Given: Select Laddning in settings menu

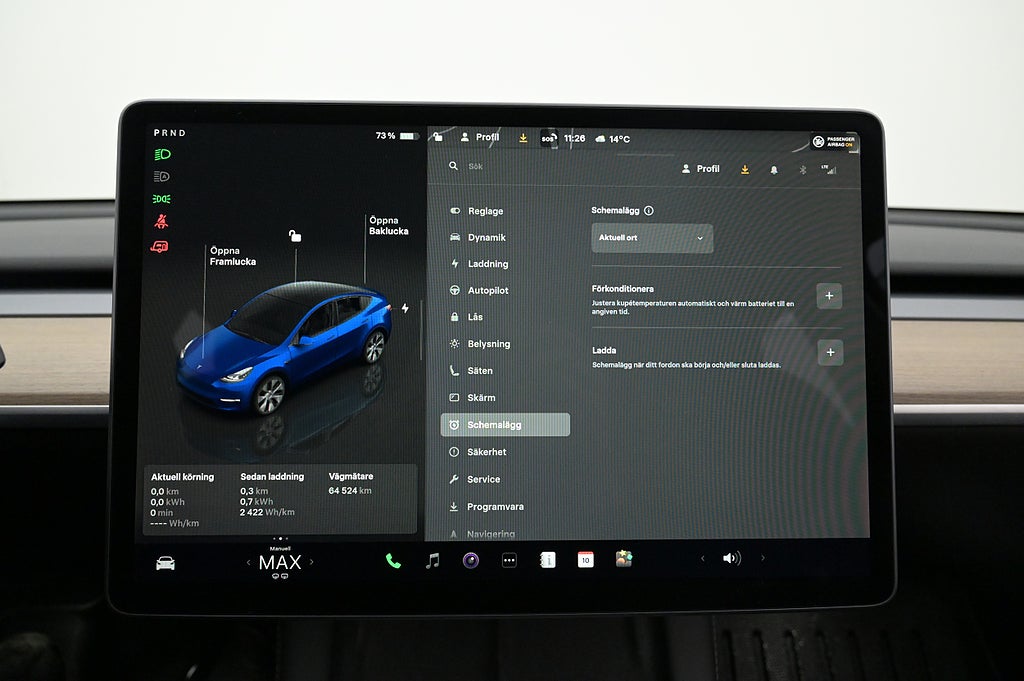Looking at the screenshot, I should pyautogui.click(x=487, y=264).
